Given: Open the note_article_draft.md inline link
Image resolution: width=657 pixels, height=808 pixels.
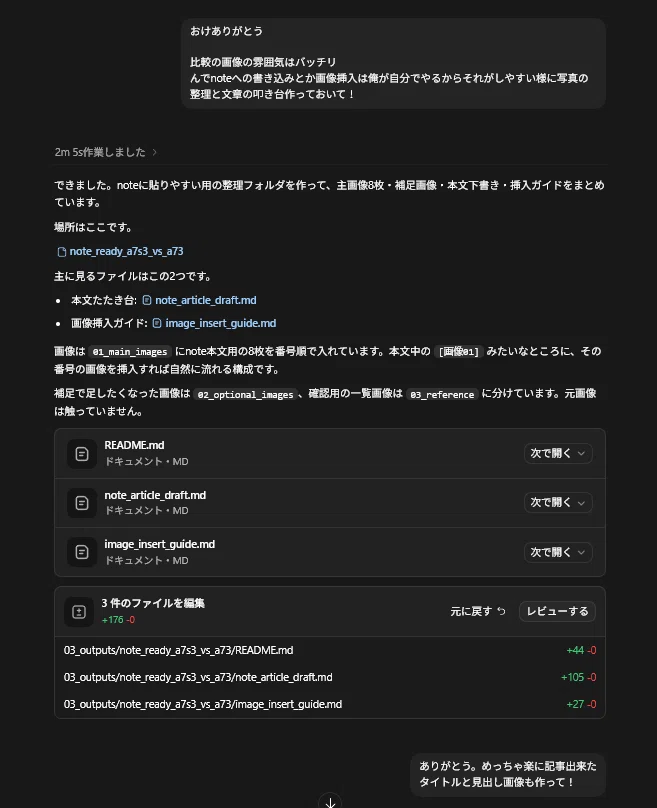Looking at the screenshot, I should (206, 300).
